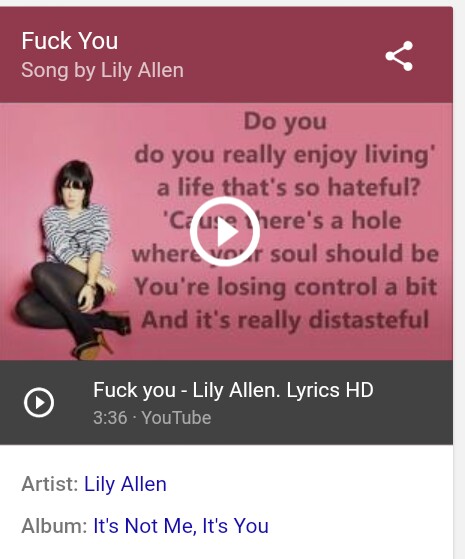Click the 'Album:' label

pos(54,526)
